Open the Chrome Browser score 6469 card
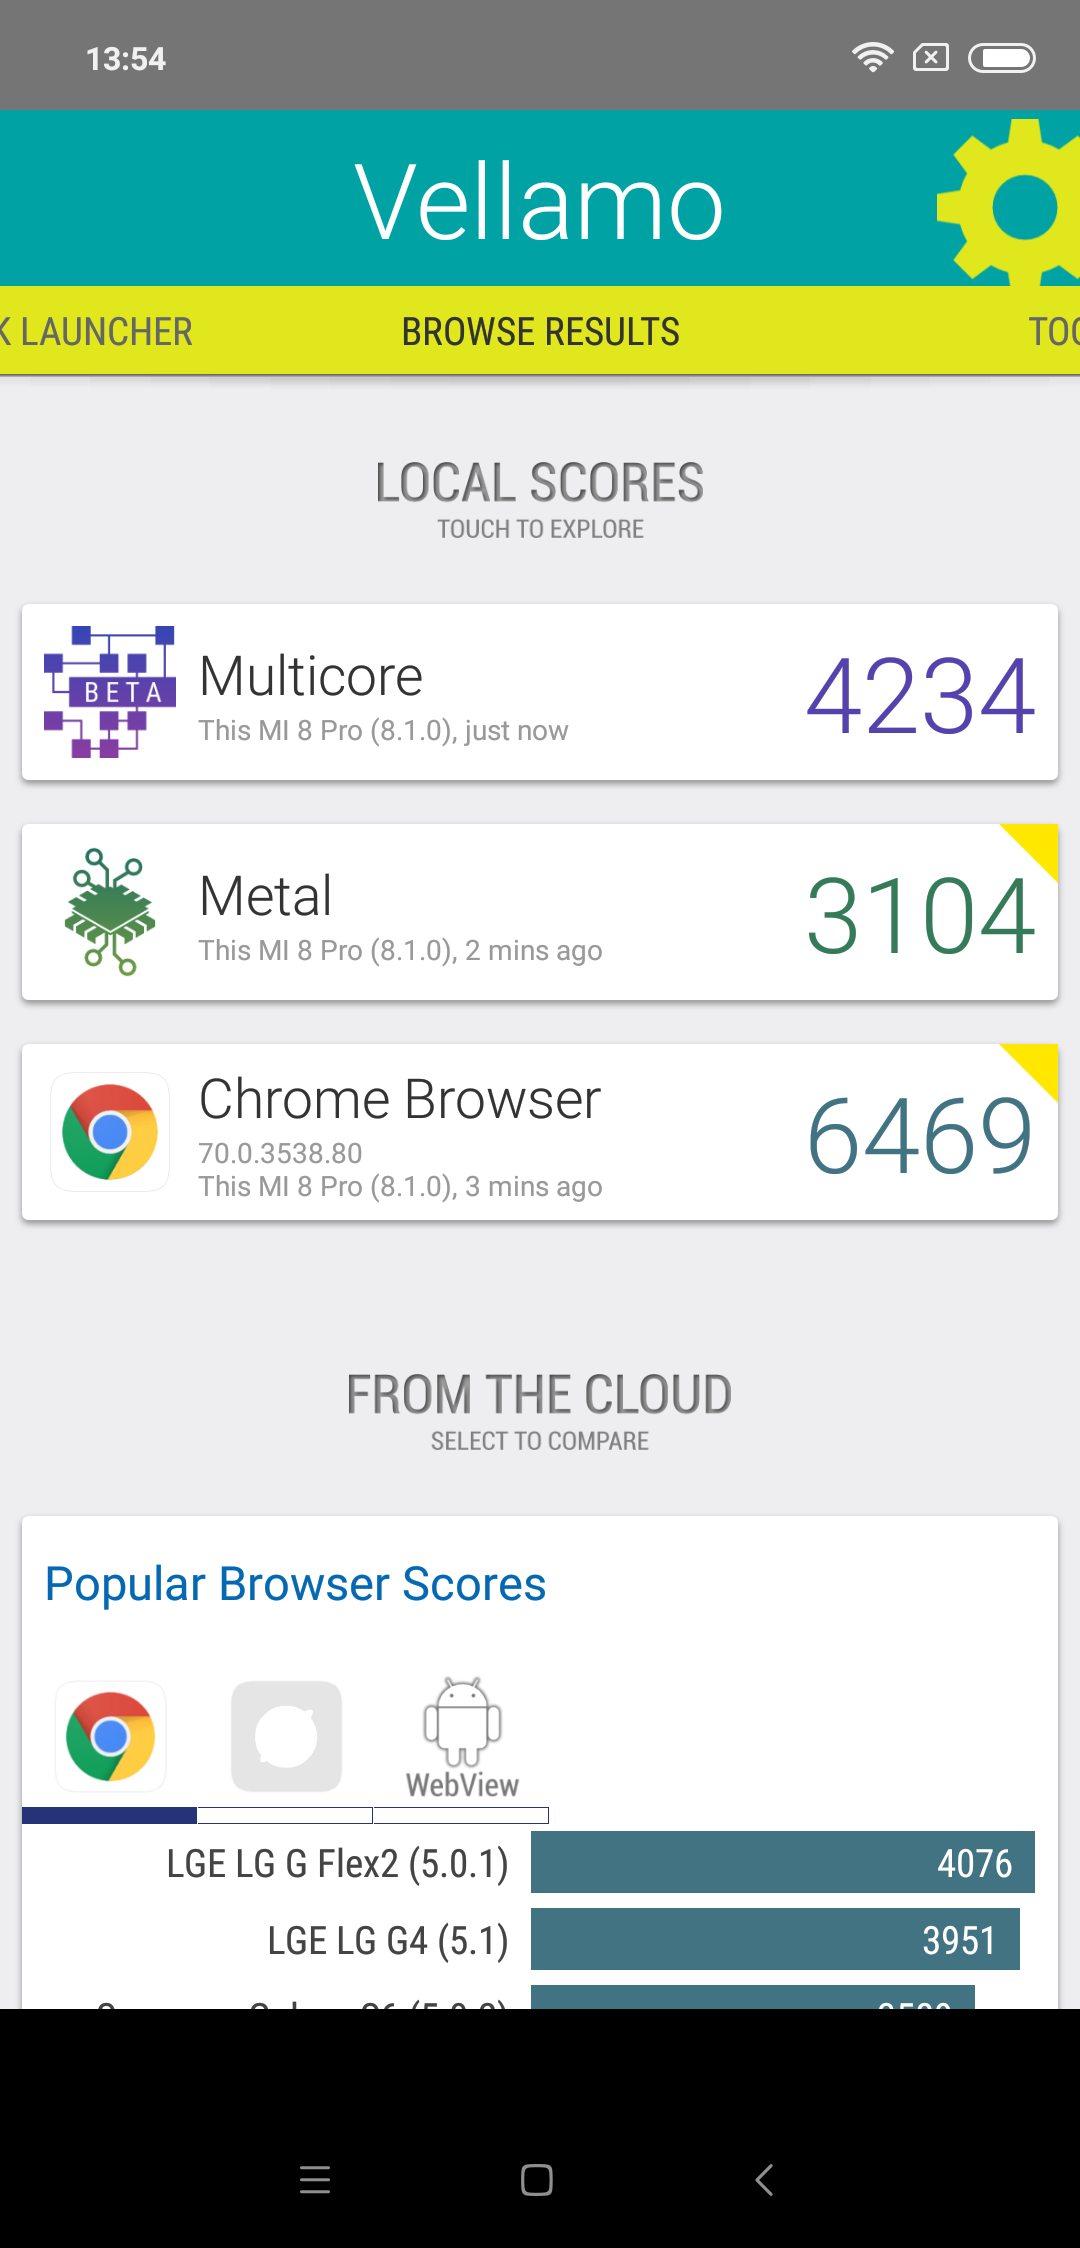The height and width of the screenshot is (2248, 1080). [x=540, y=1132]
